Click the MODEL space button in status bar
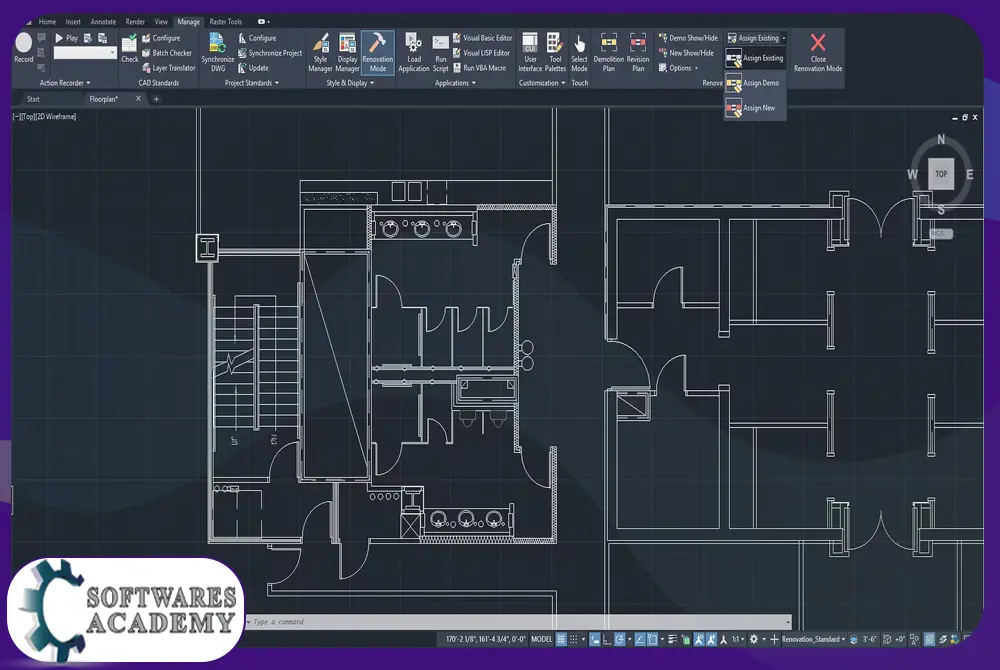Image resolution: width=1000 pixels, height=670 pixels. pos(541,639)
